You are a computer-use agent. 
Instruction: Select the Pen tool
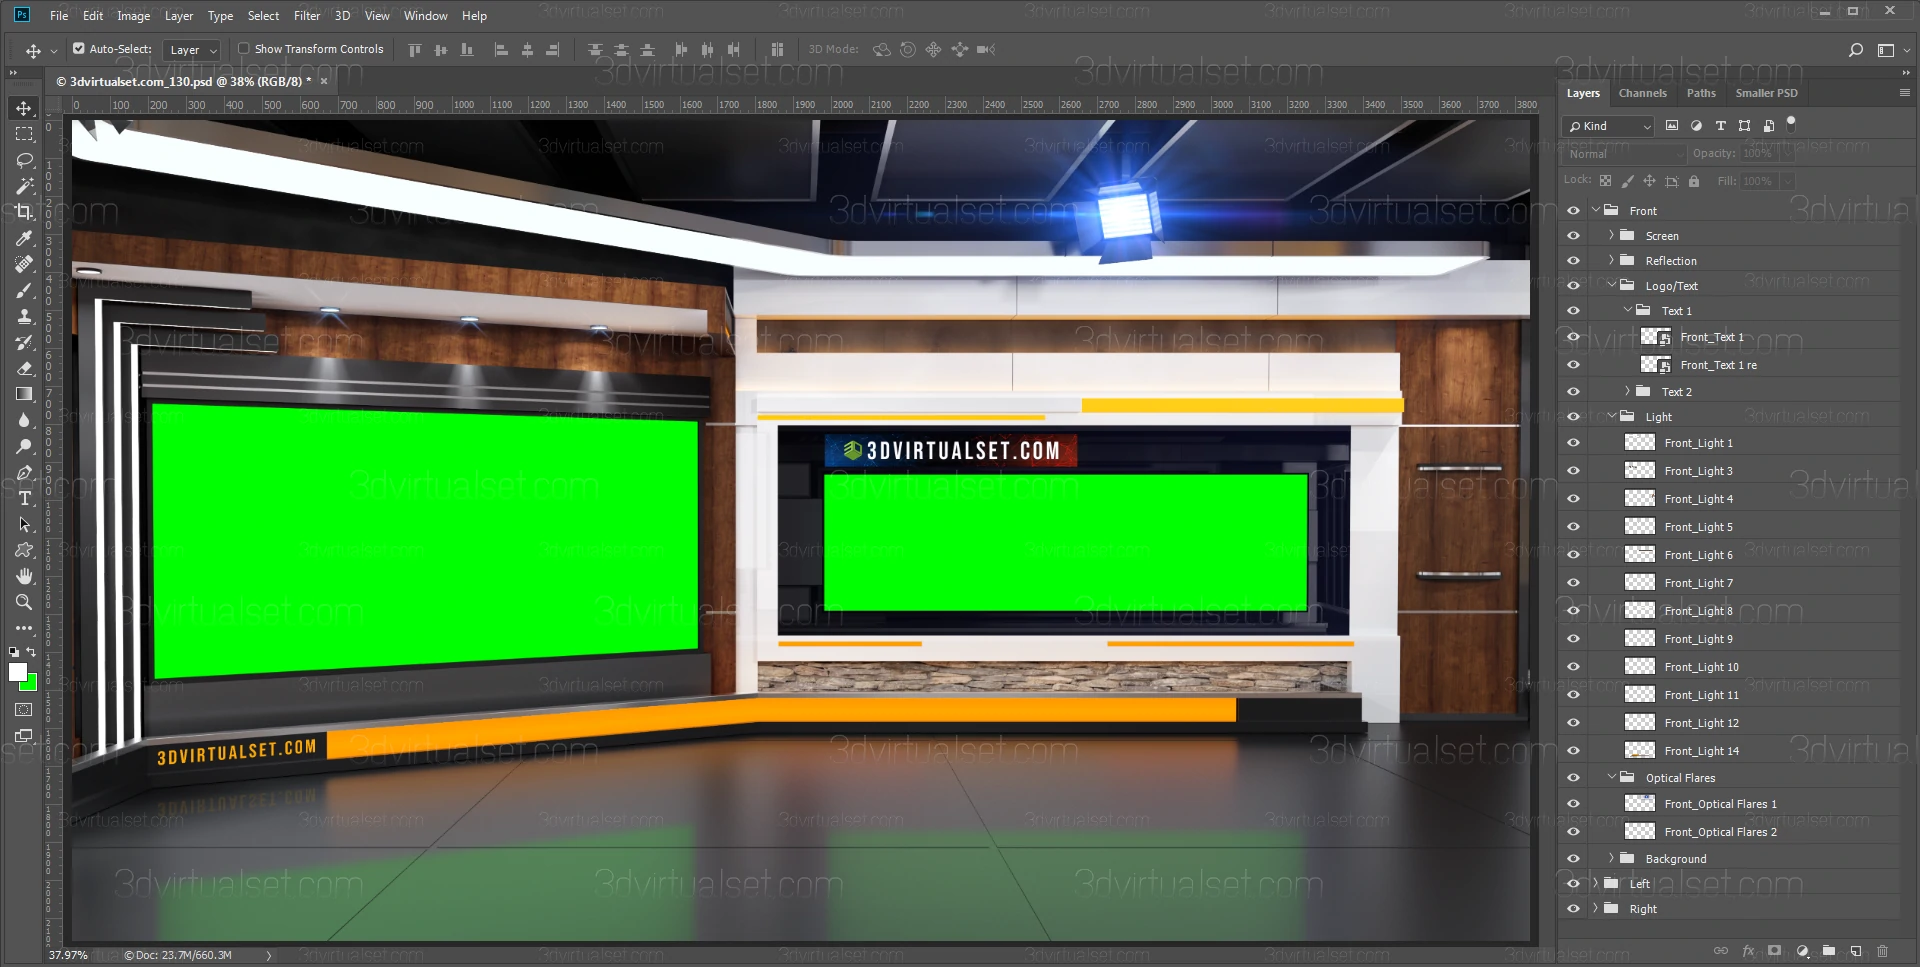pyautogui.click(x=24, y=472)
